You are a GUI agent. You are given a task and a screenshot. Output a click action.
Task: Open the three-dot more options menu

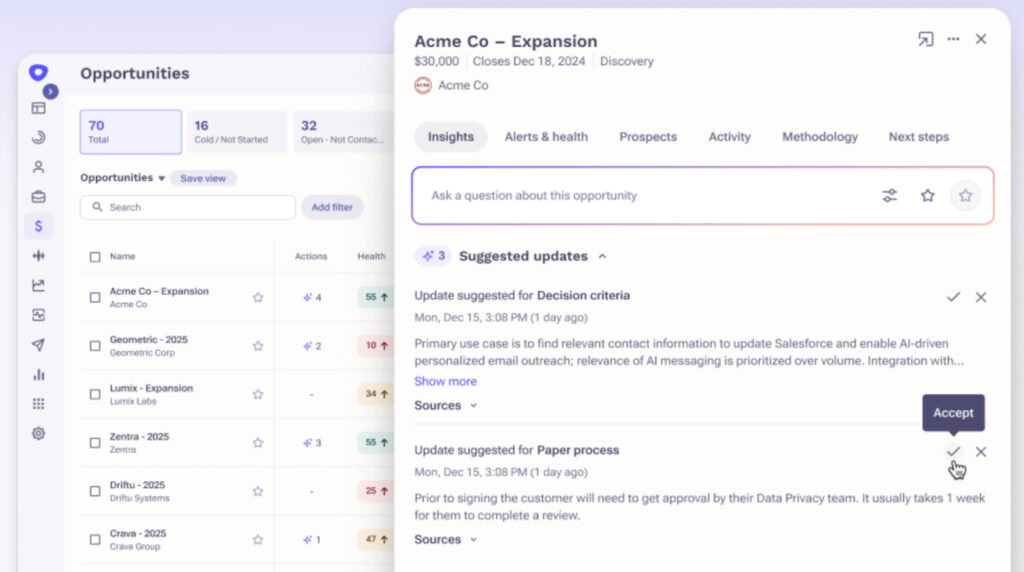(953, 39)
